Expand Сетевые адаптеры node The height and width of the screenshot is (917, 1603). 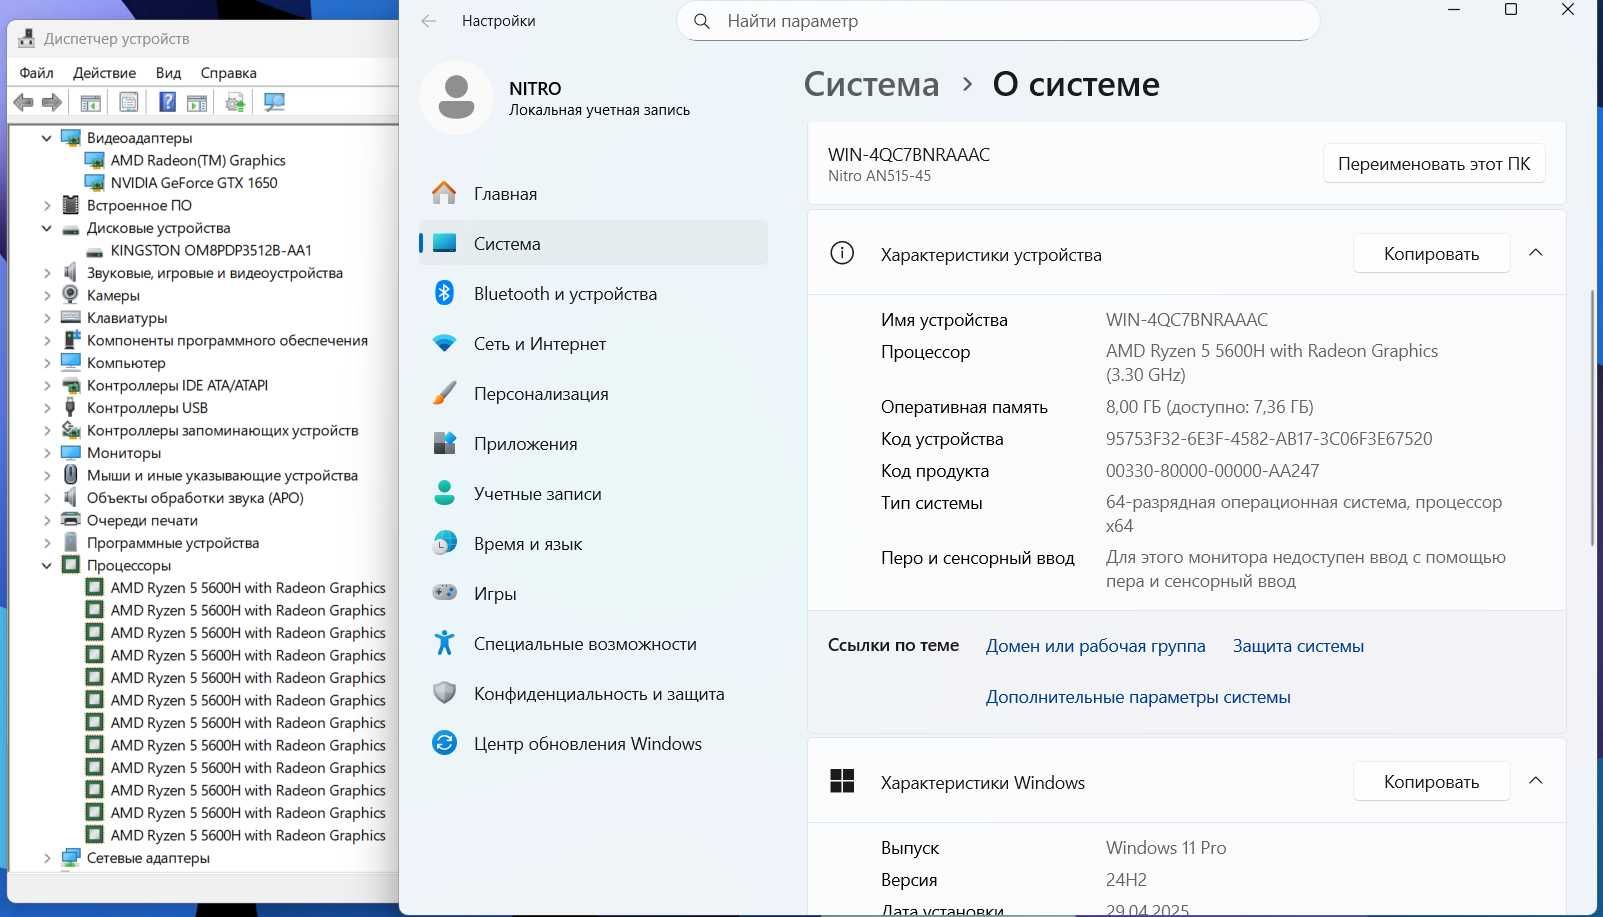[46, 858]
